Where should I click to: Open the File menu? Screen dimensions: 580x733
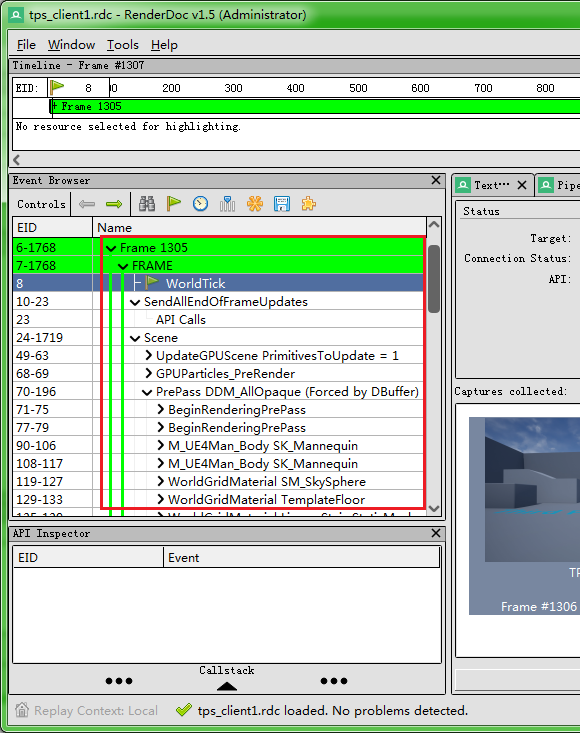[26, 45]
